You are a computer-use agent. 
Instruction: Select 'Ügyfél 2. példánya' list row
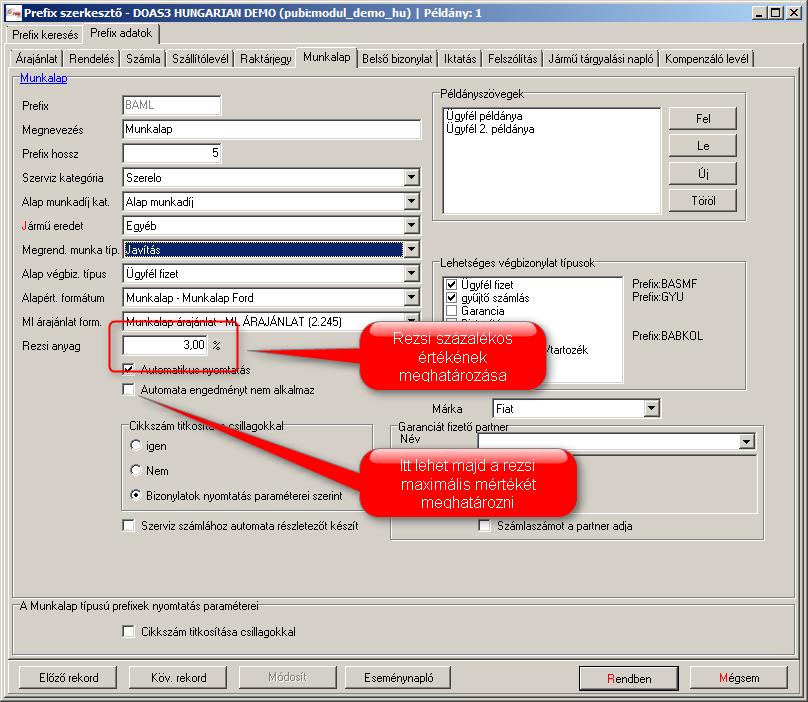490,129
